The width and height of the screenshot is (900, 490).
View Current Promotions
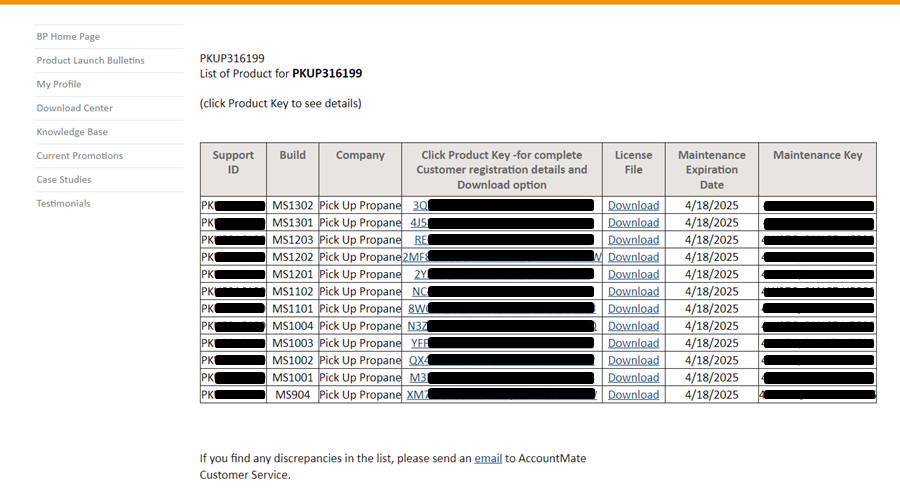[80, 156]
